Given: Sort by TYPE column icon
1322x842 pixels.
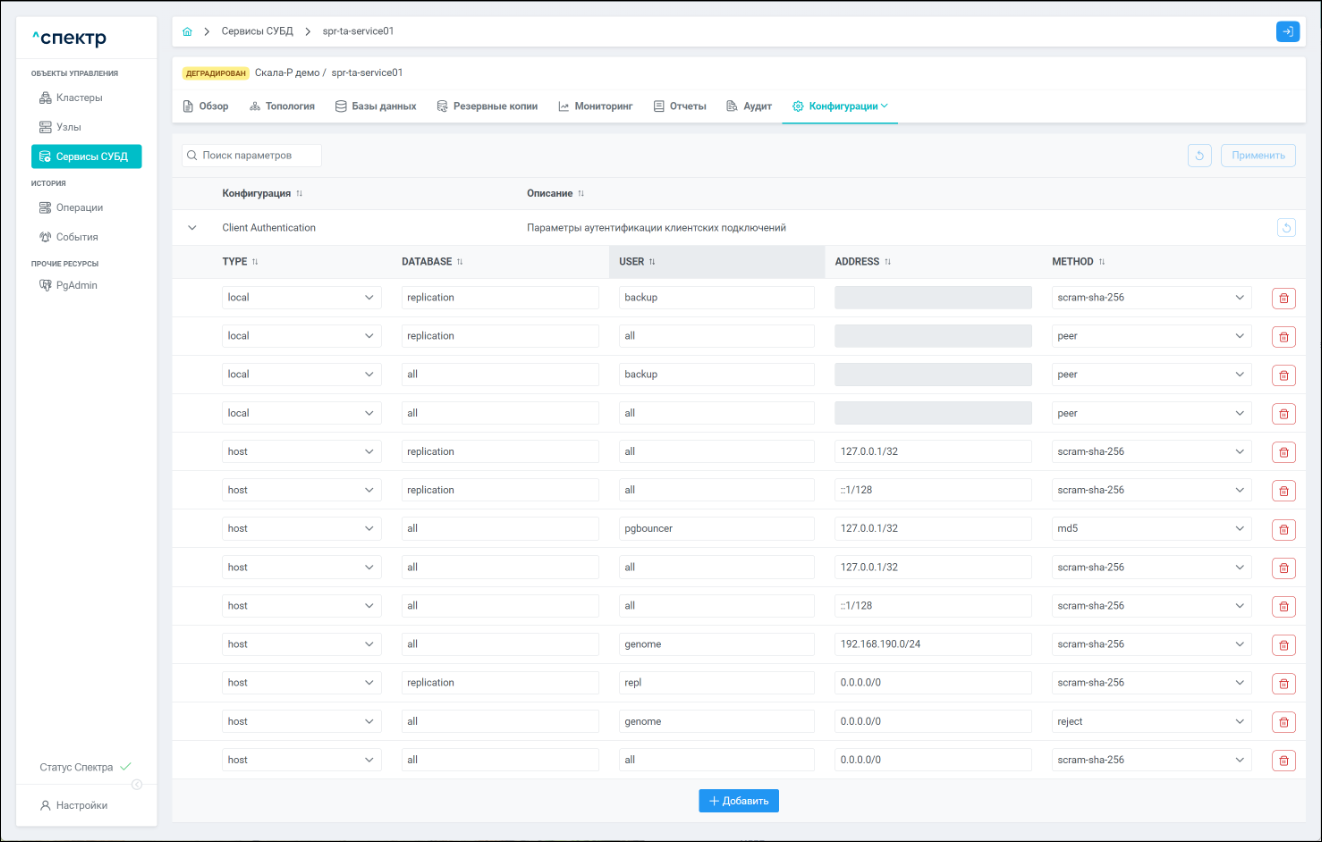Looking at the screenshot, I should [255, 262].
